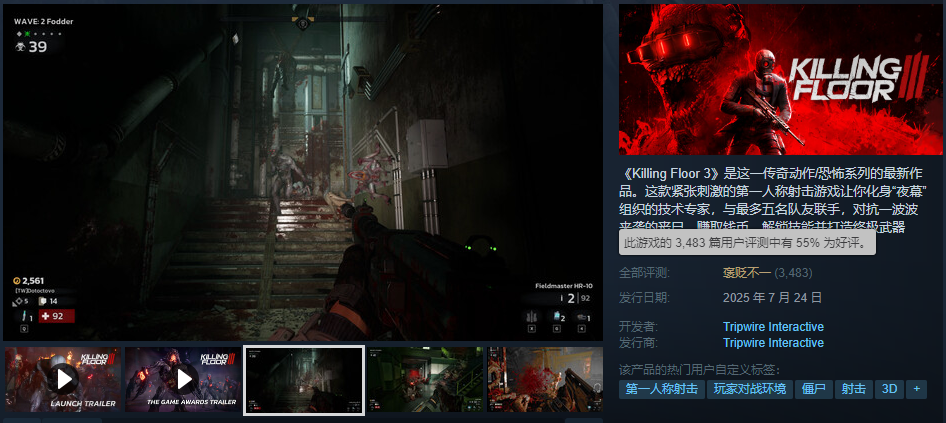The image size is (946, 423).
Task: Open the 3D tag
Action: (889, 389)
